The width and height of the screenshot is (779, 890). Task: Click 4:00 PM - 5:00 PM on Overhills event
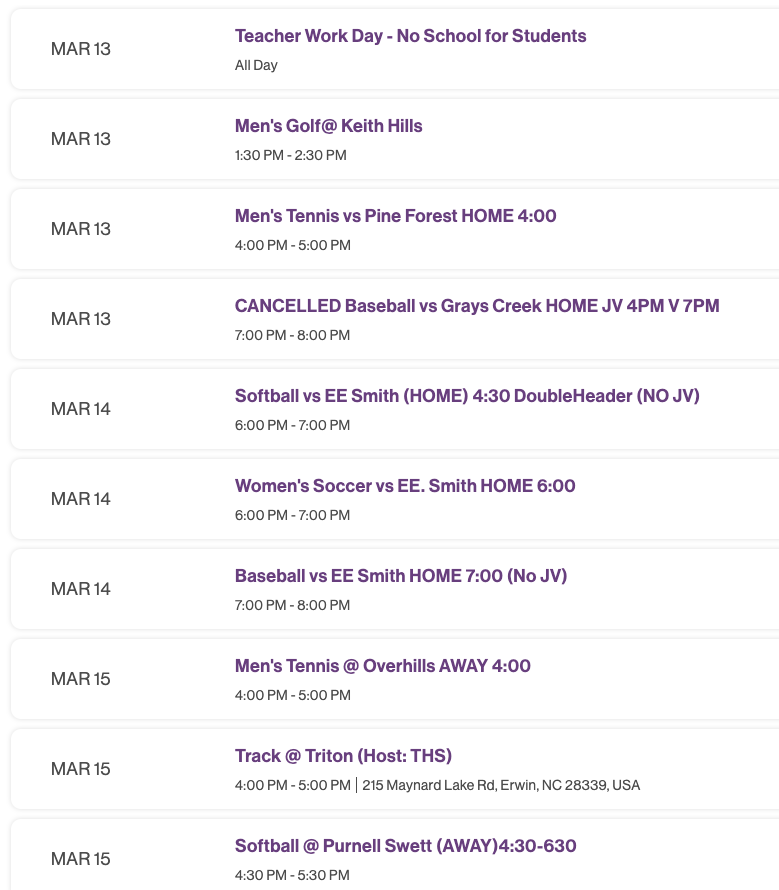(x=291, y=695)
